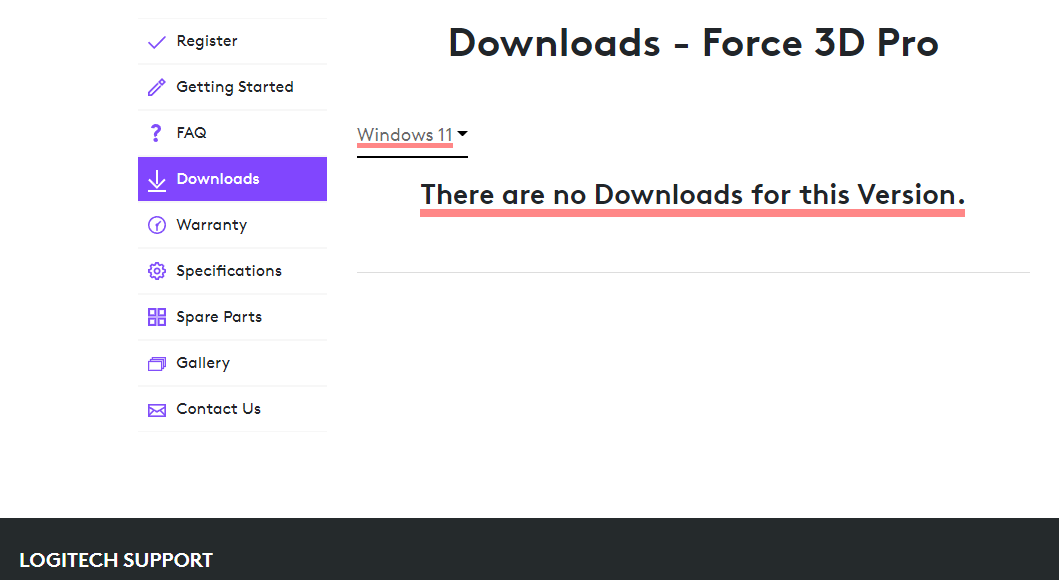Click the Getting Started pencil icon
Viewport: 1059px width, 580px height.
[x=157, y=88]
